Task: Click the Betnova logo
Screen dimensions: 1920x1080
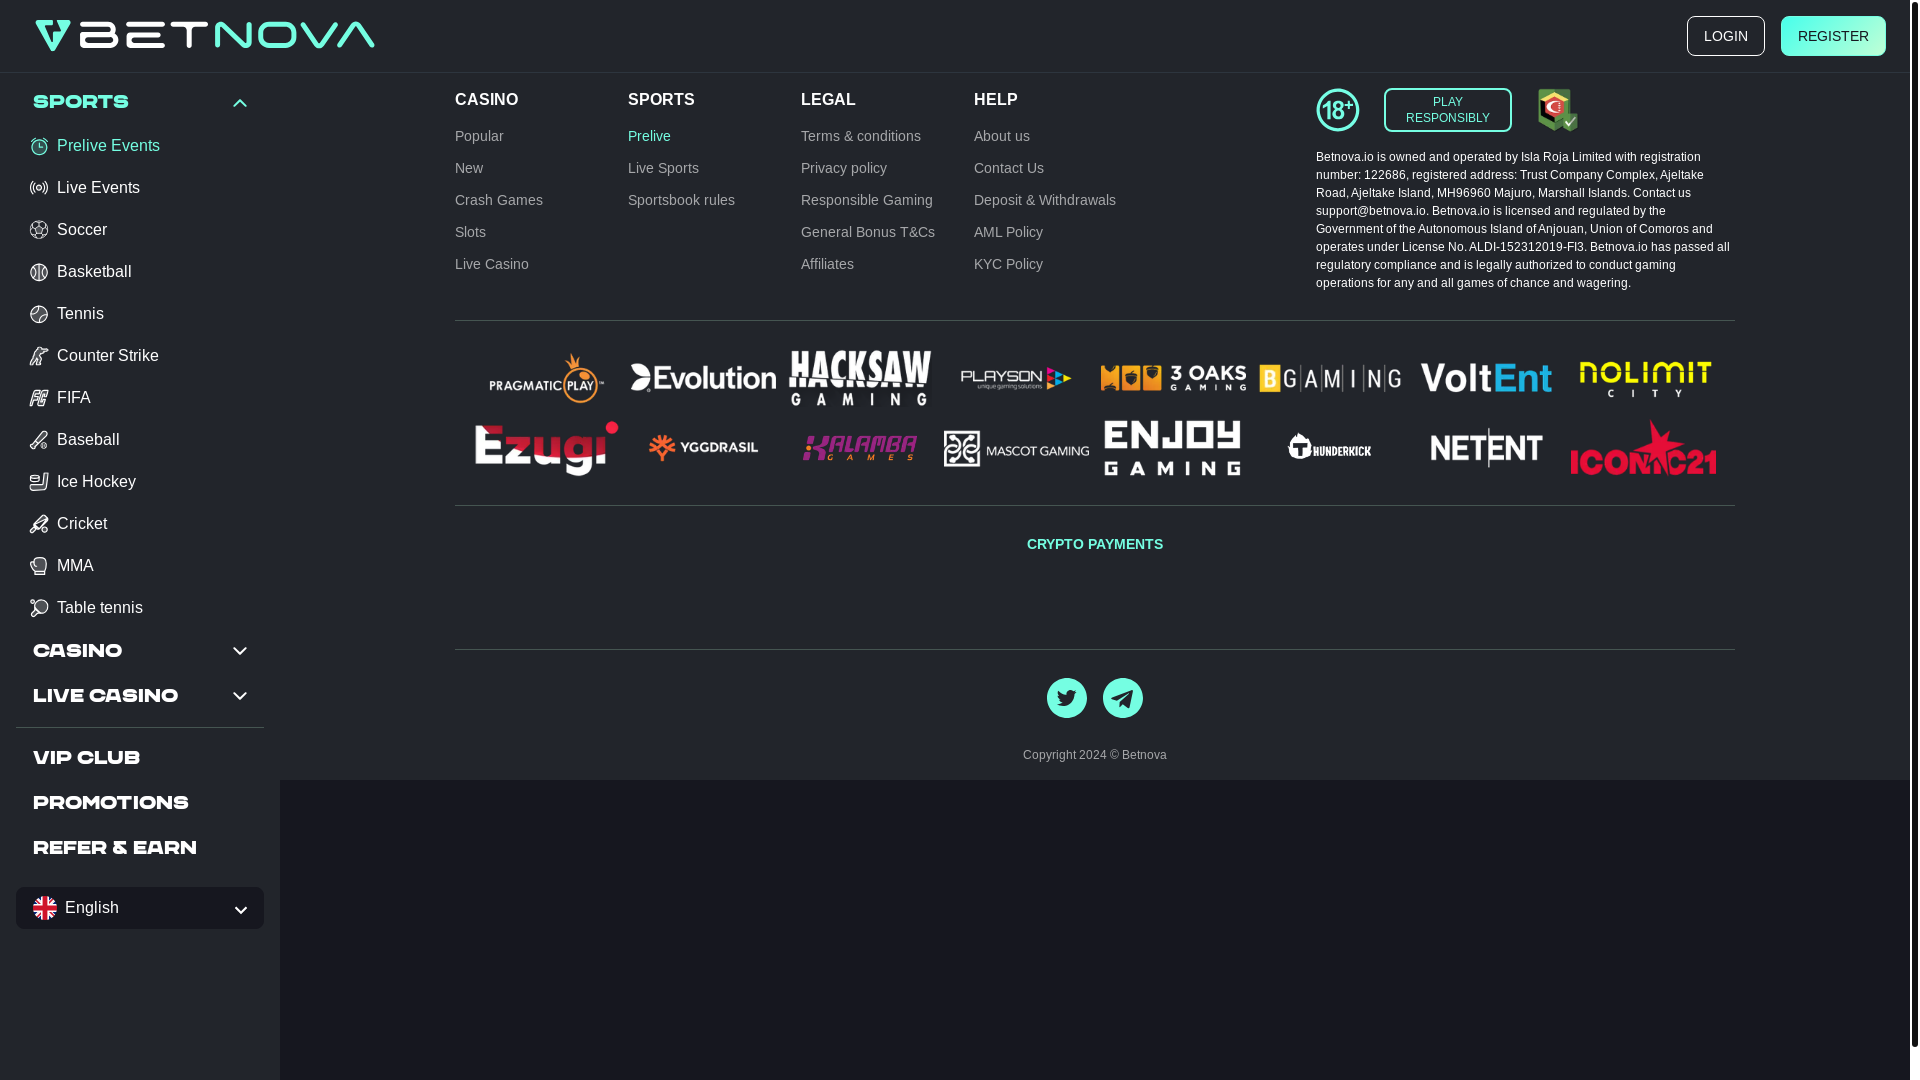Action: pyautogui.click(x=205, y=35)
